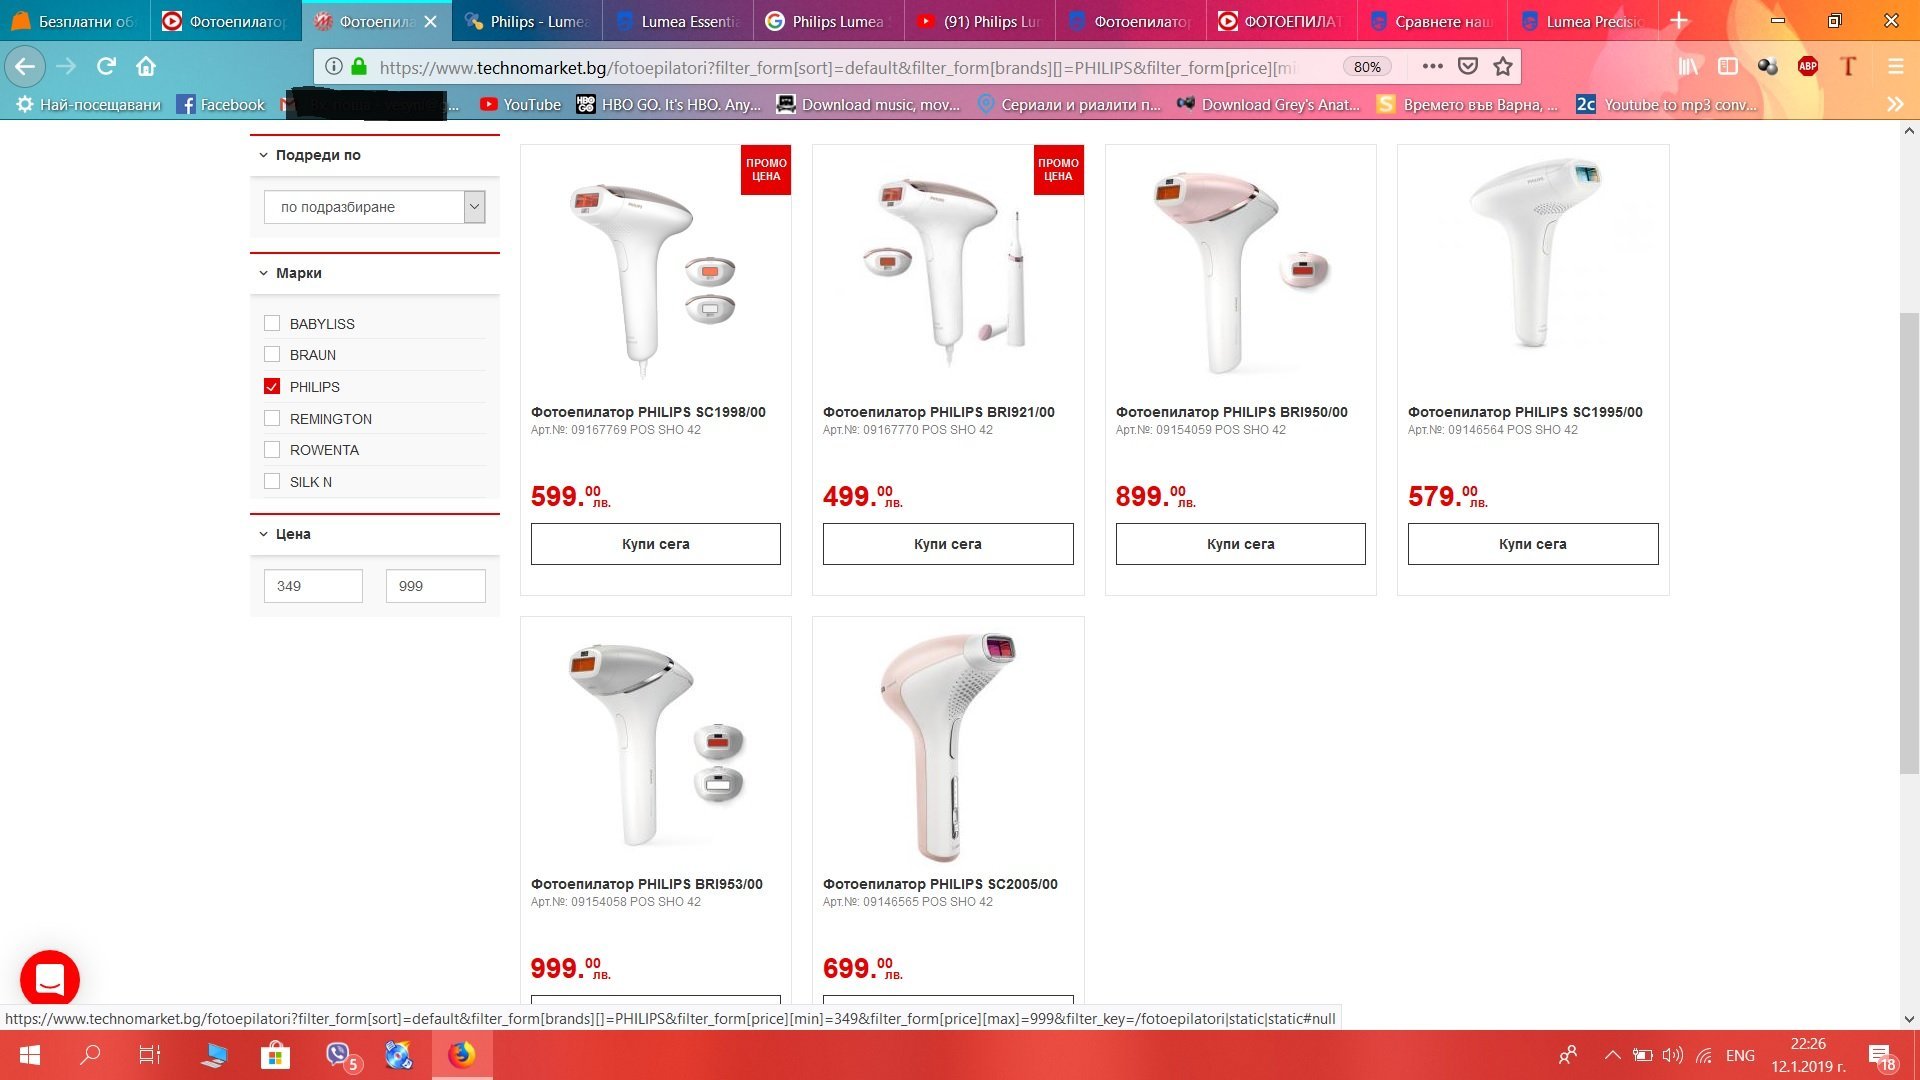Viewport: 1920px width, 1080px height.
Task: Open the notification center icon
Action: point(1882,1056)
